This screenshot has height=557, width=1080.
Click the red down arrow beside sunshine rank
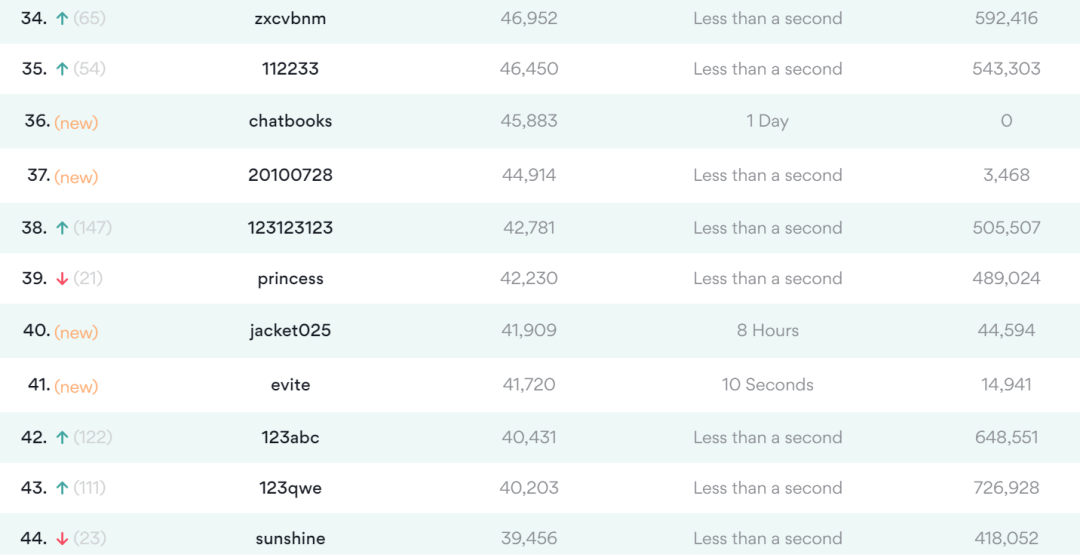(62, 539)
